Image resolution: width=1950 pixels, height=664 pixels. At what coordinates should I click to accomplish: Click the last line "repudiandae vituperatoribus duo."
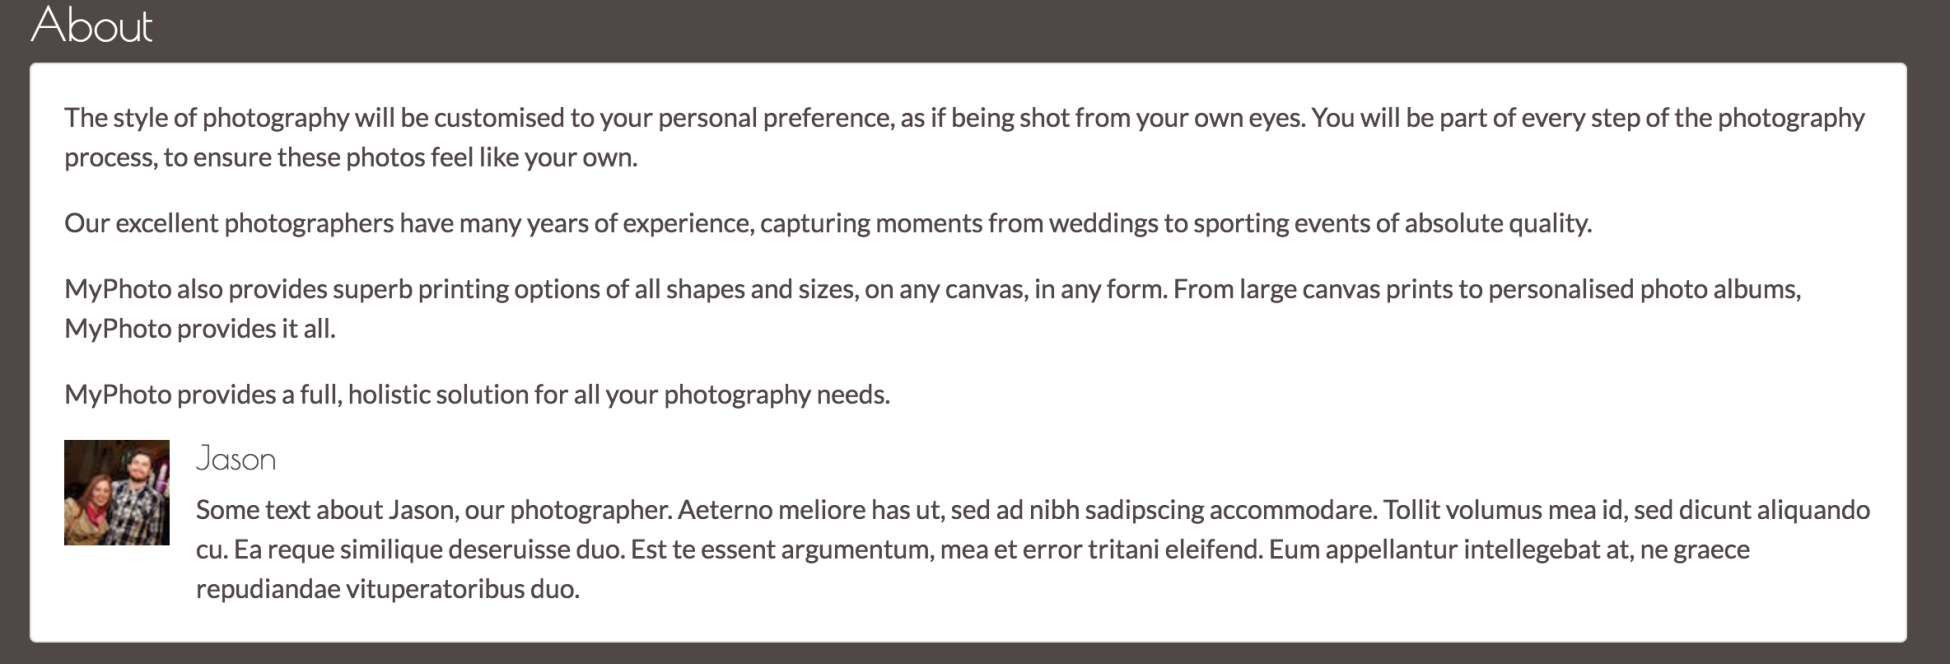(388, 589)
